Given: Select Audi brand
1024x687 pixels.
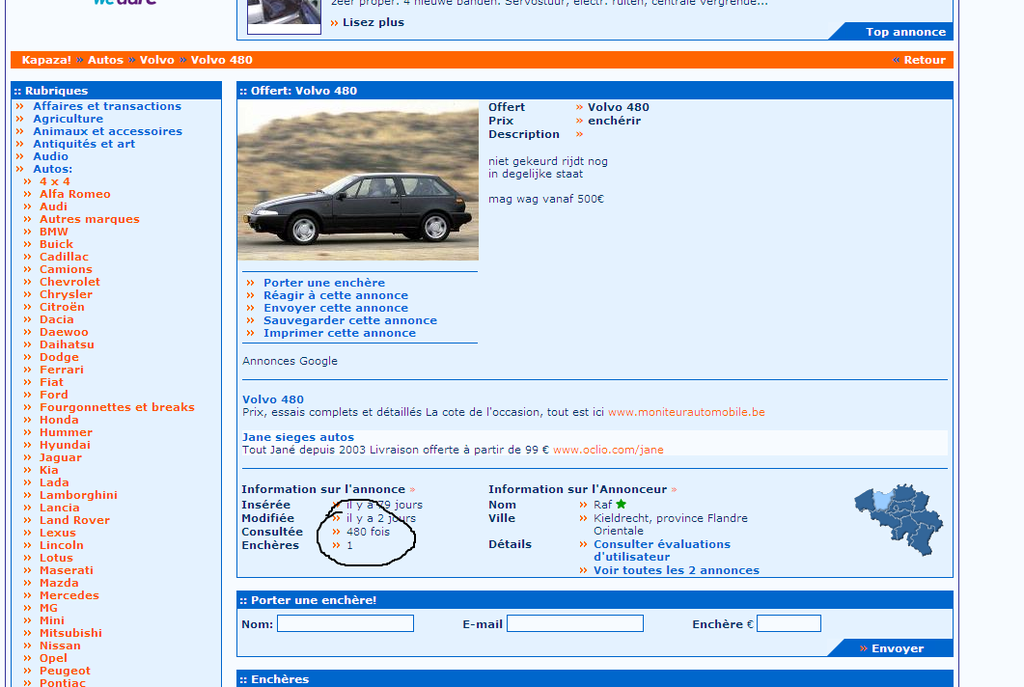Looking at the screenshot, I should (54, 206).
